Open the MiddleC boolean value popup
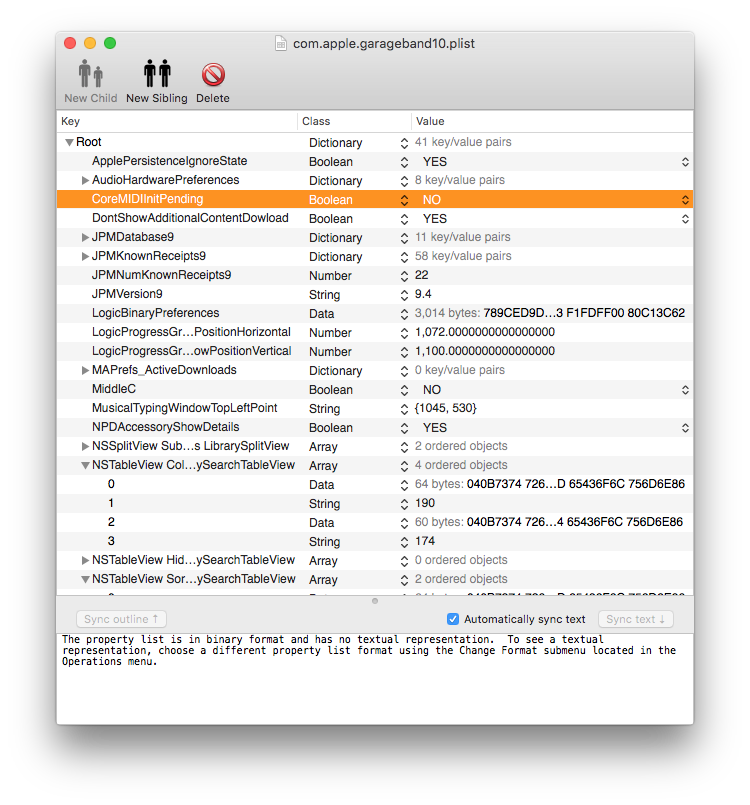 point(685,389)
